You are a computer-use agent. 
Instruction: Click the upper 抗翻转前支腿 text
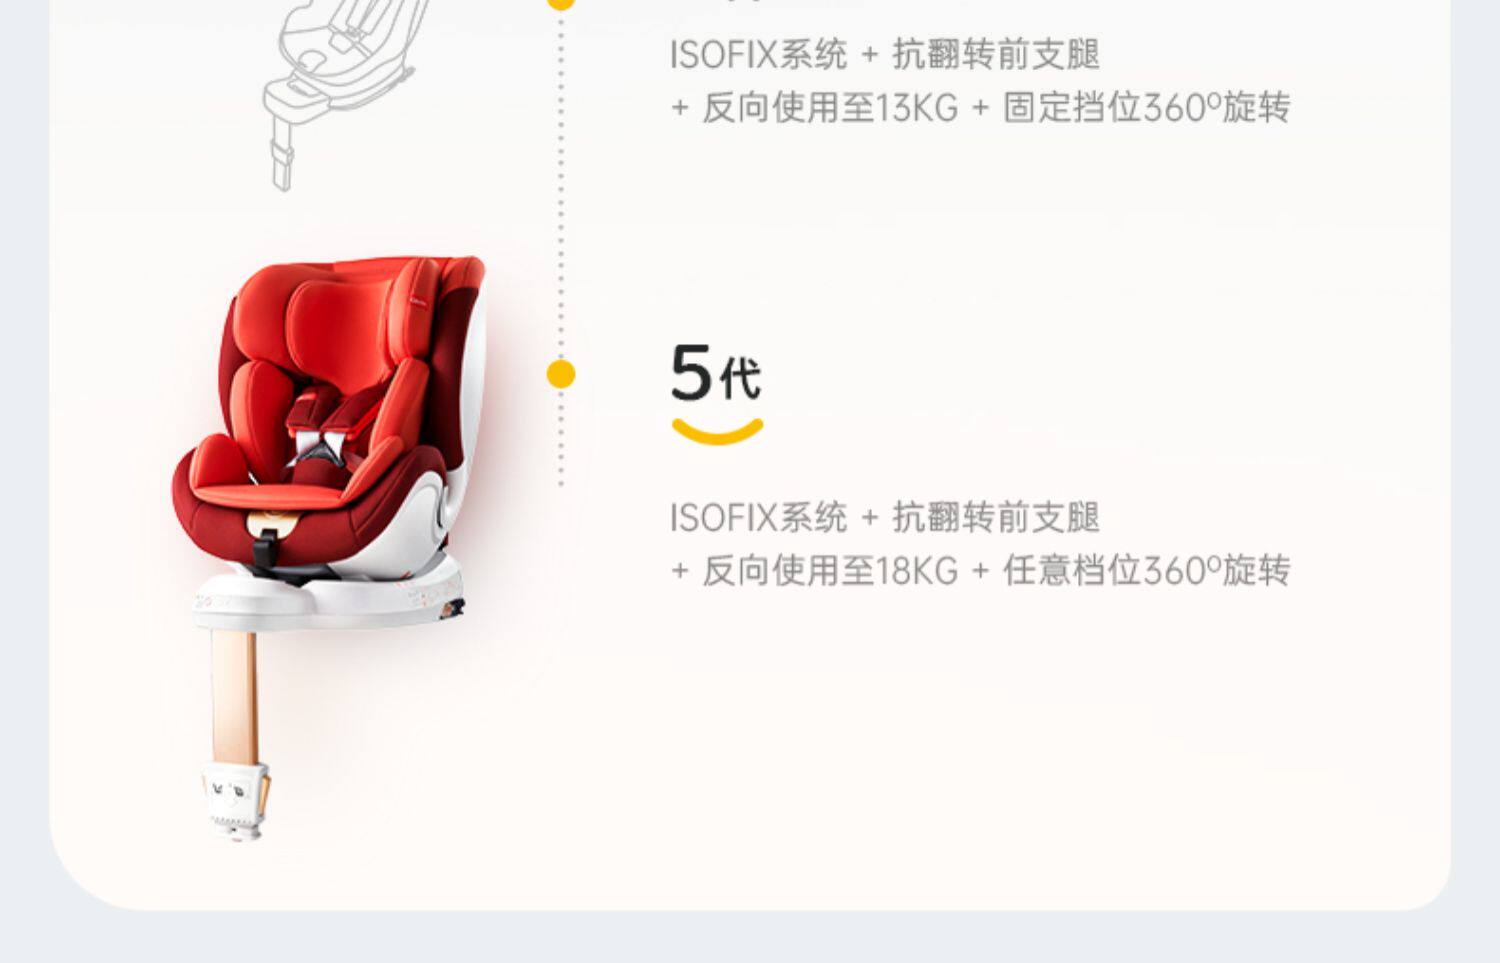(995, 54)
